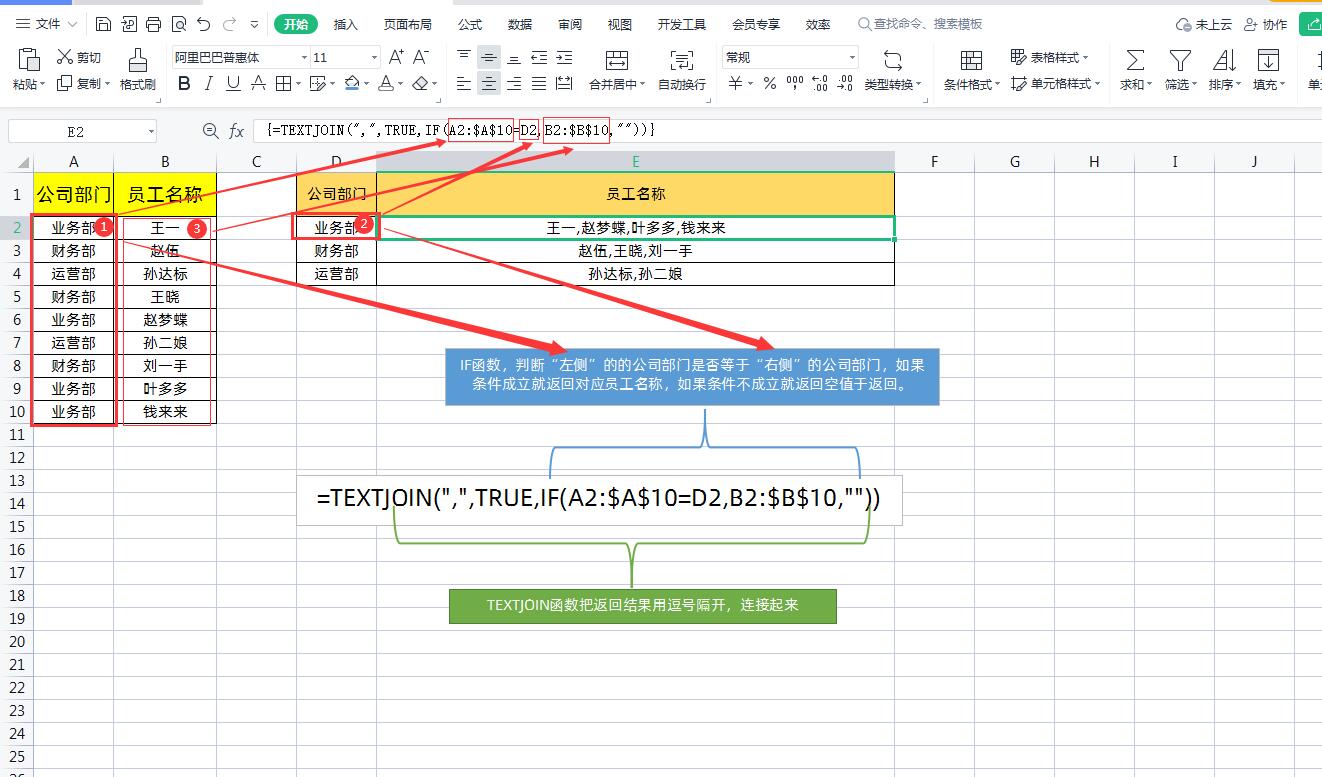Expand the 单元格样式 dropdown

[1098, 85]
